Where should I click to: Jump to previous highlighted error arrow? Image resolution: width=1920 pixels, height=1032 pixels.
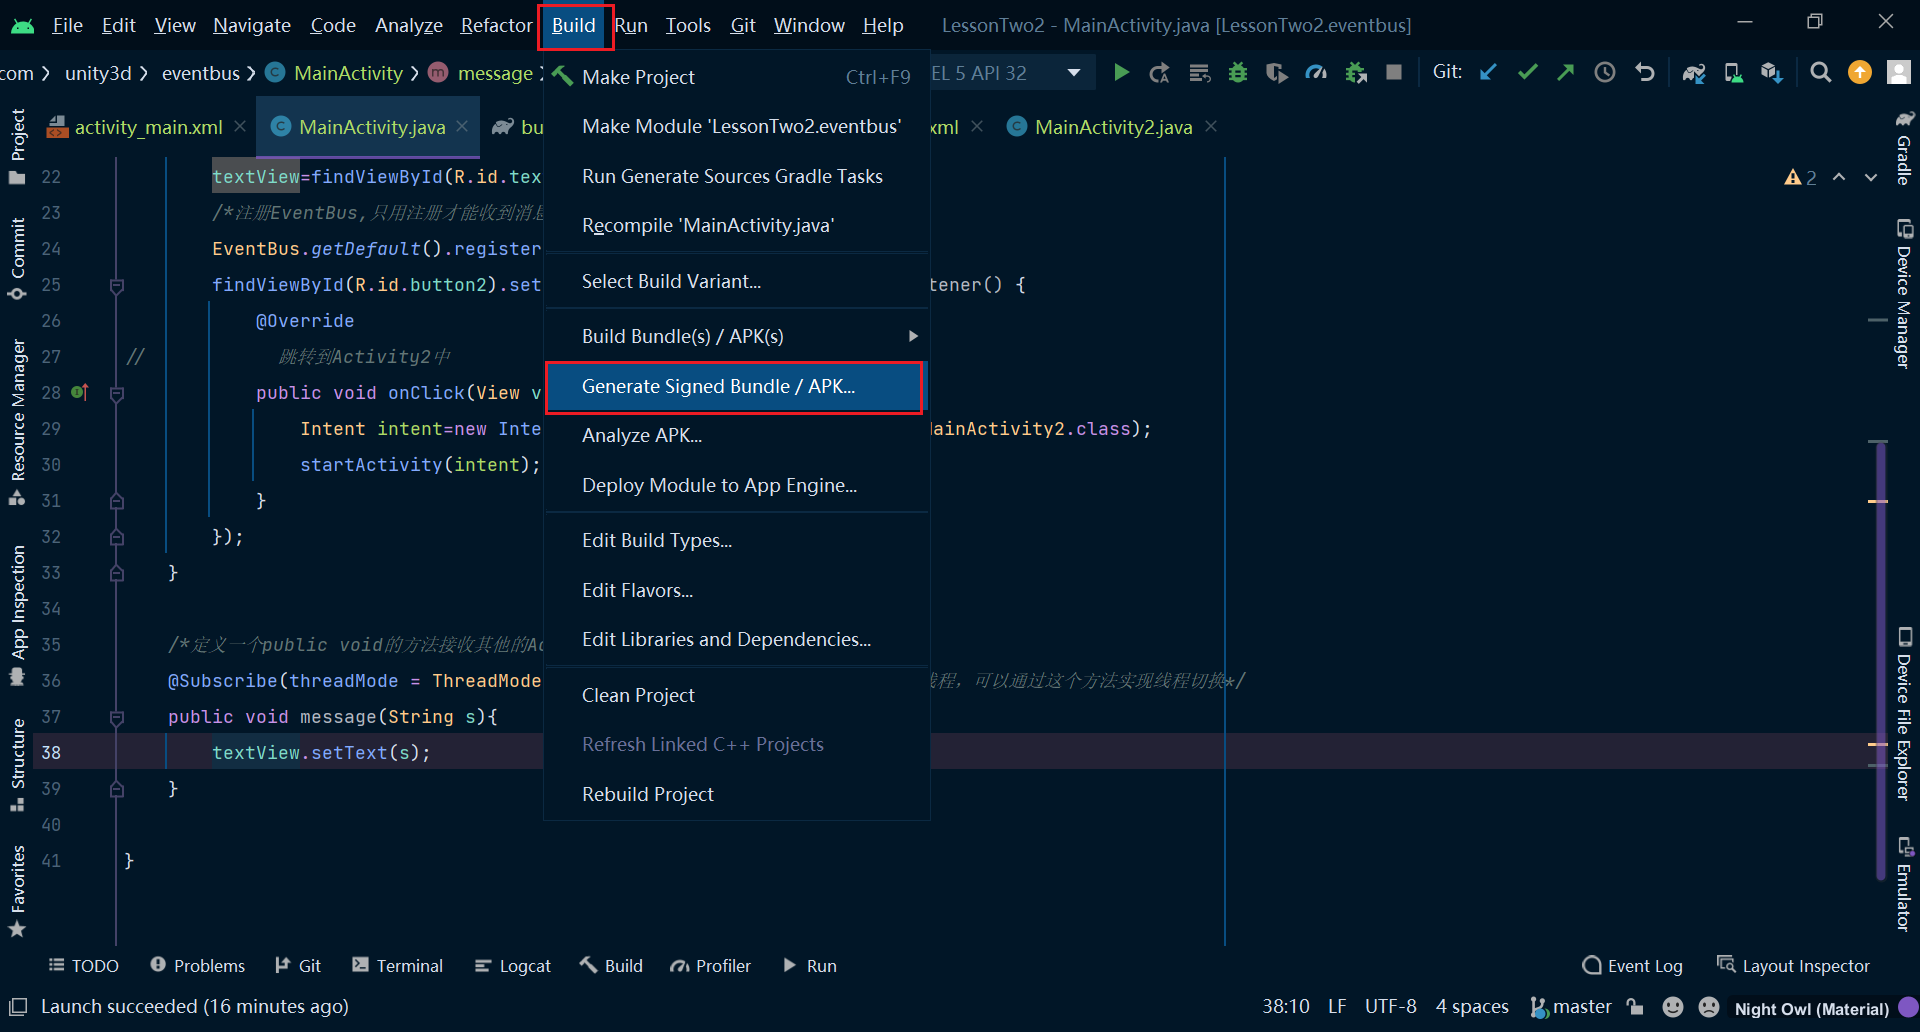1839,177
